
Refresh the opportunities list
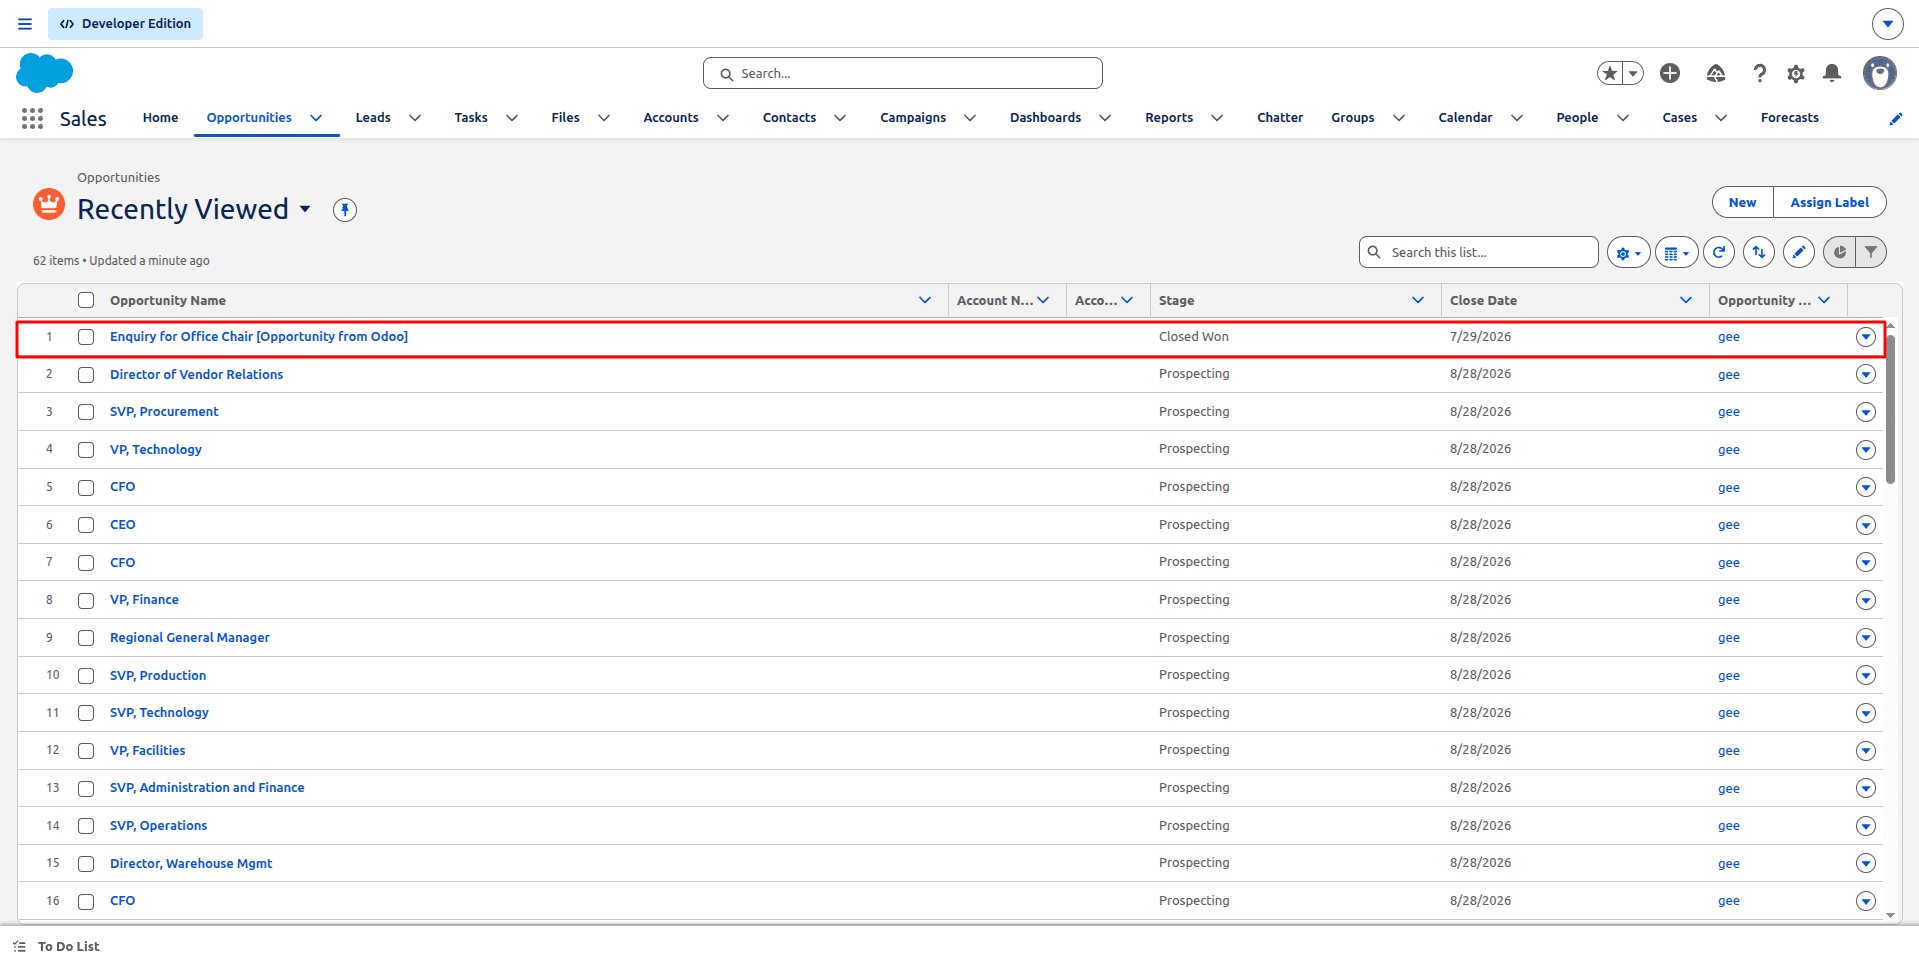tap(1719, 253)
